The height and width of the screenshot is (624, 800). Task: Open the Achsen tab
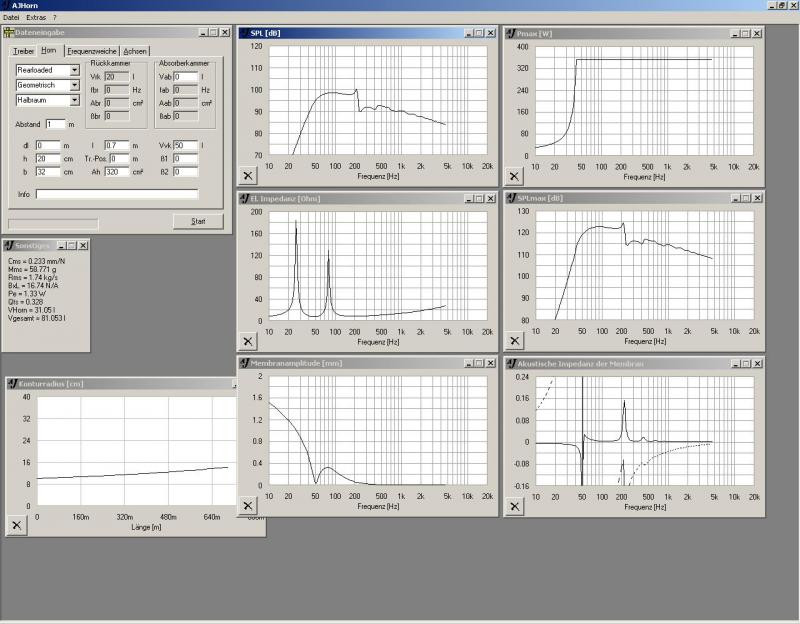coord(135,51)
